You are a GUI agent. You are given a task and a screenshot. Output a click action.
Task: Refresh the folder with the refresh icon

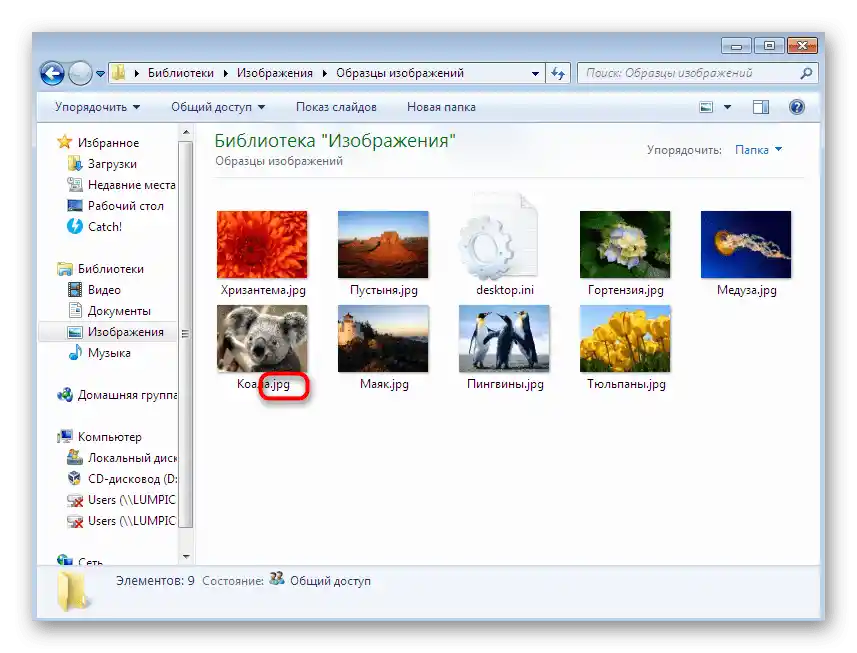pyautogui.click(x=558, y=73)
